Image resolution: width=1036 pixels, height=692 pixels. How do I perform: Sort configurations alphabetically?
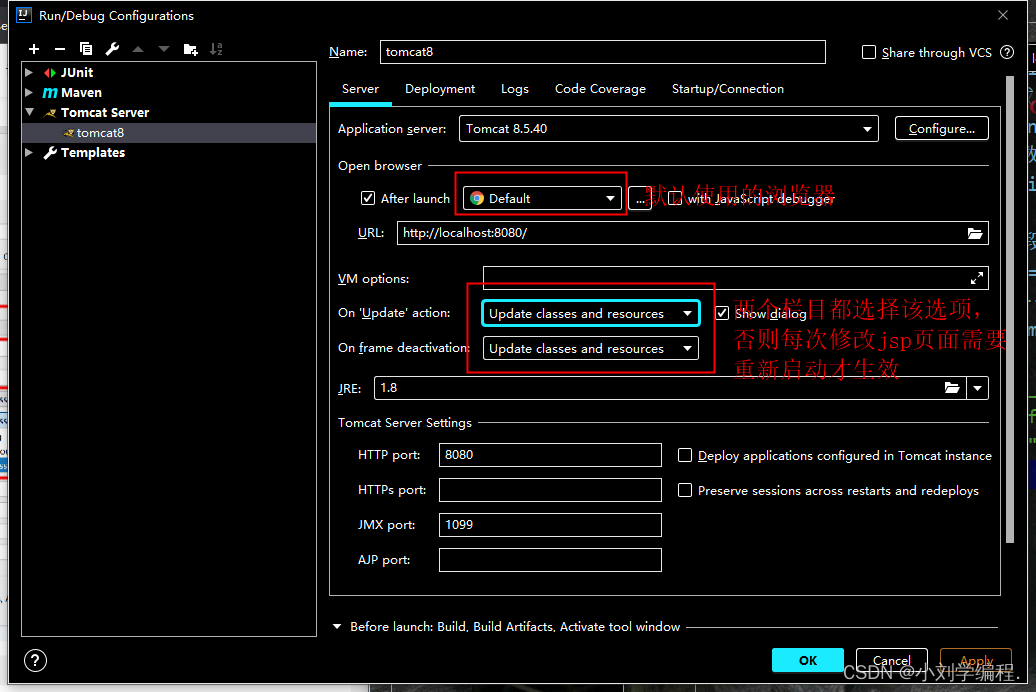coord(216,49)
